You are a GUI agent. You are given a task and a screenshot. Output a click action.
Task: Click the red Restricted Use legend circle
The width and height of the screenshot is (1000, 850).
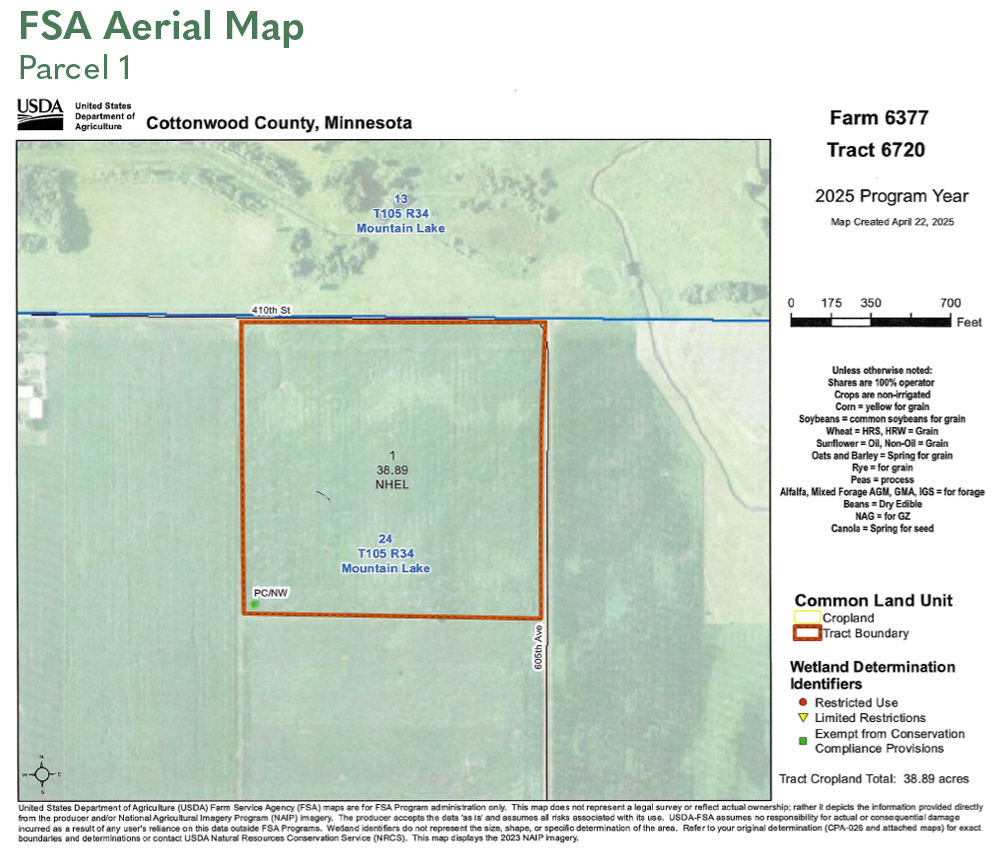point(802,703)
